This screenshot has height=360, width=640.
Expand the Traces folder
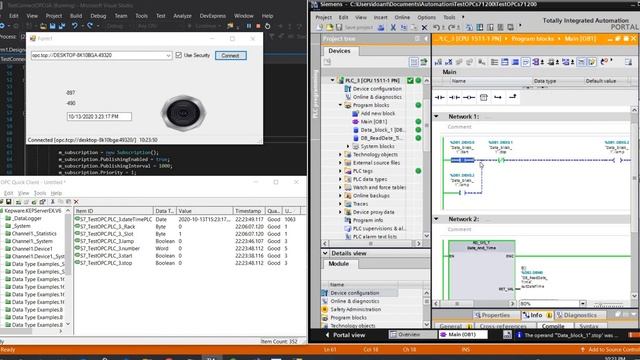[x=340, y=204]
